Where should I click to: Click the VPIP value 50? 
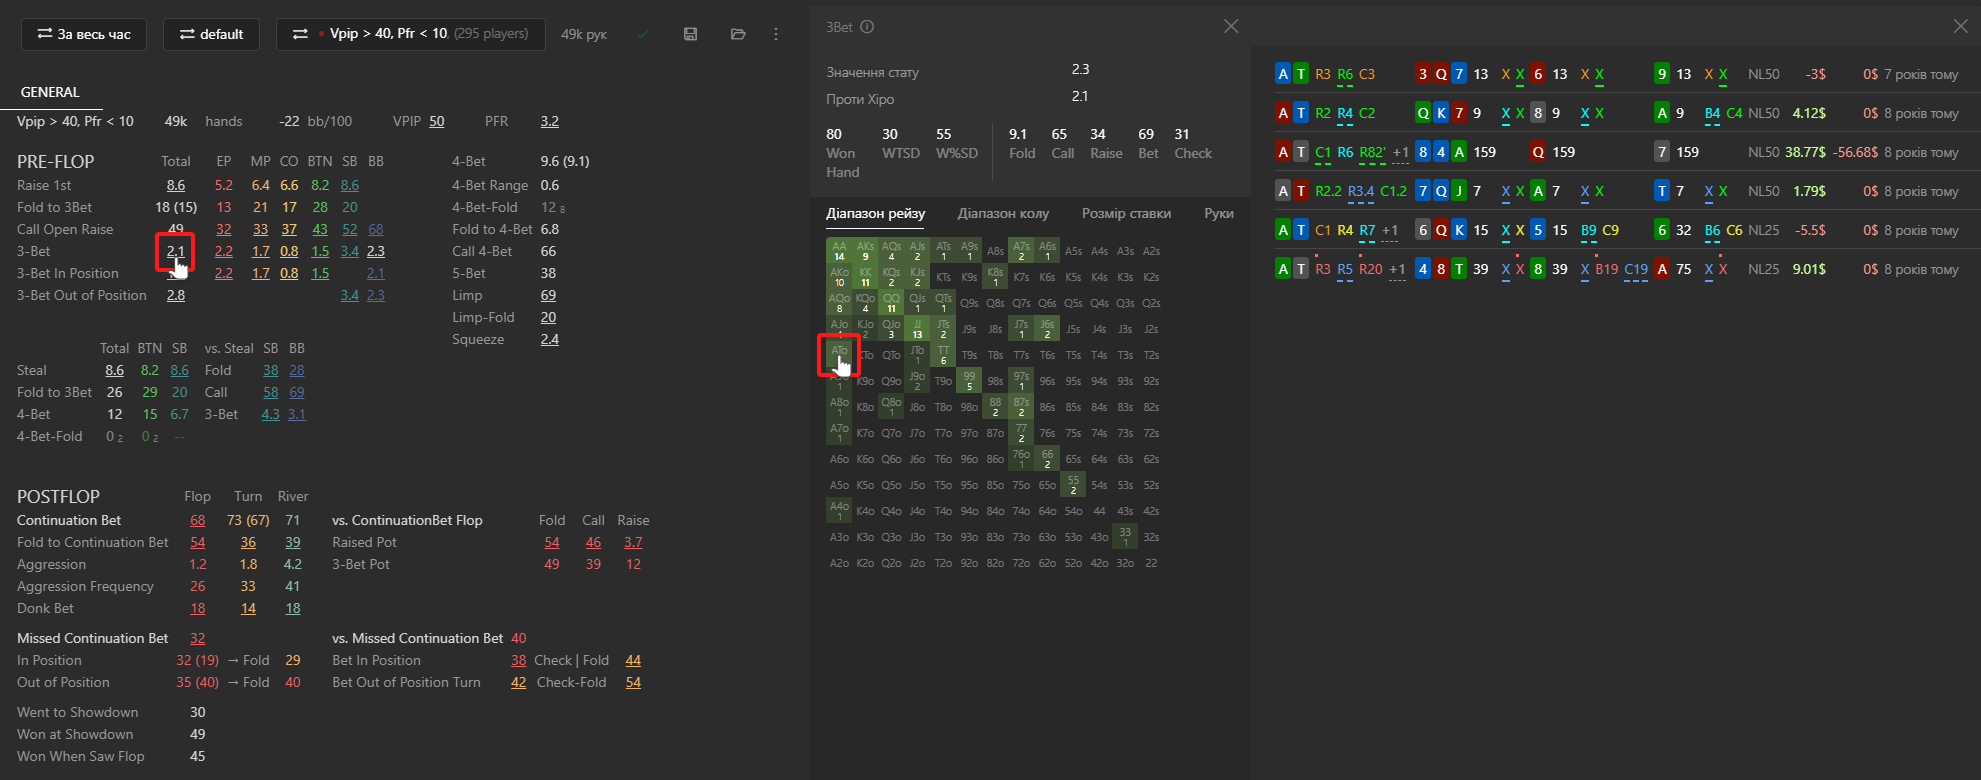coord(437,121)
